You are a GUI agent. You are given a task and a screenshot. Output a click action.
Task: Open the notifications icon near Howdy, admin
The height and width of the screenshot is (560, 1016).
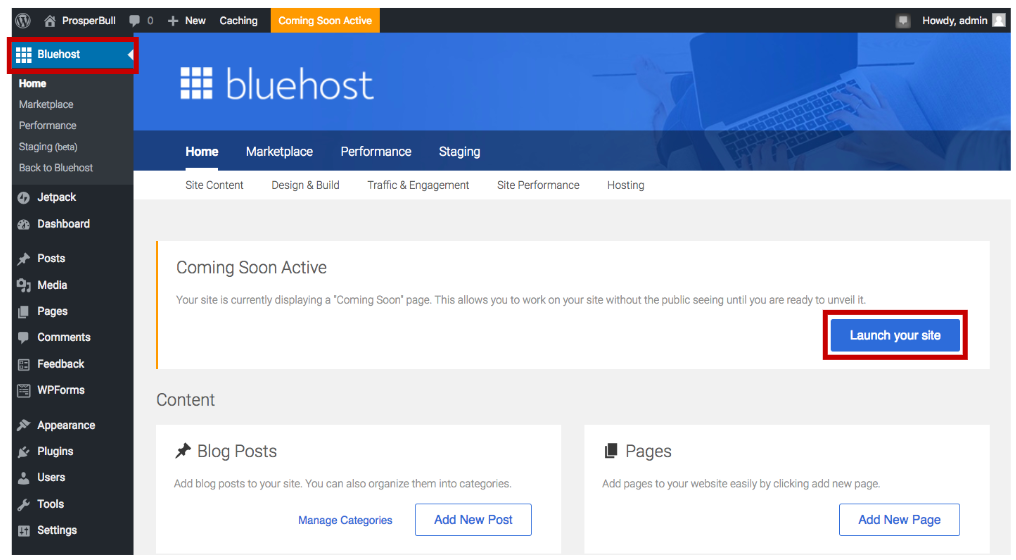pos(903,21)
